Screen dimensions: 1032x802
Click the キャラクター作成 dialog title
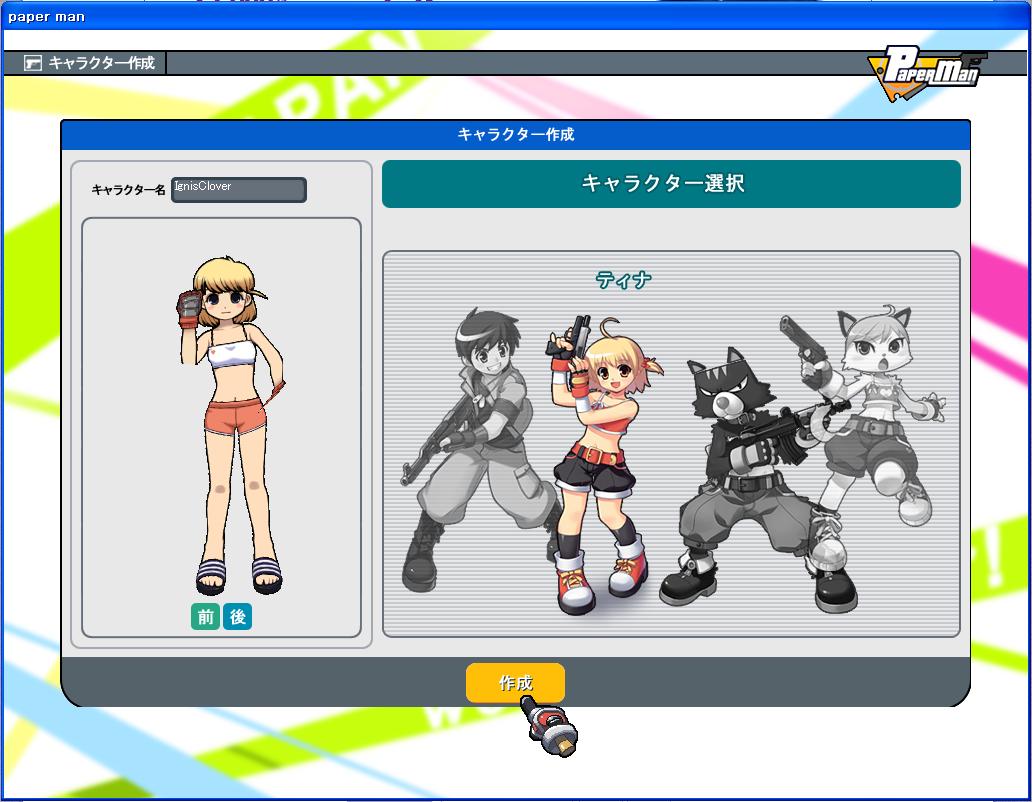516,135
